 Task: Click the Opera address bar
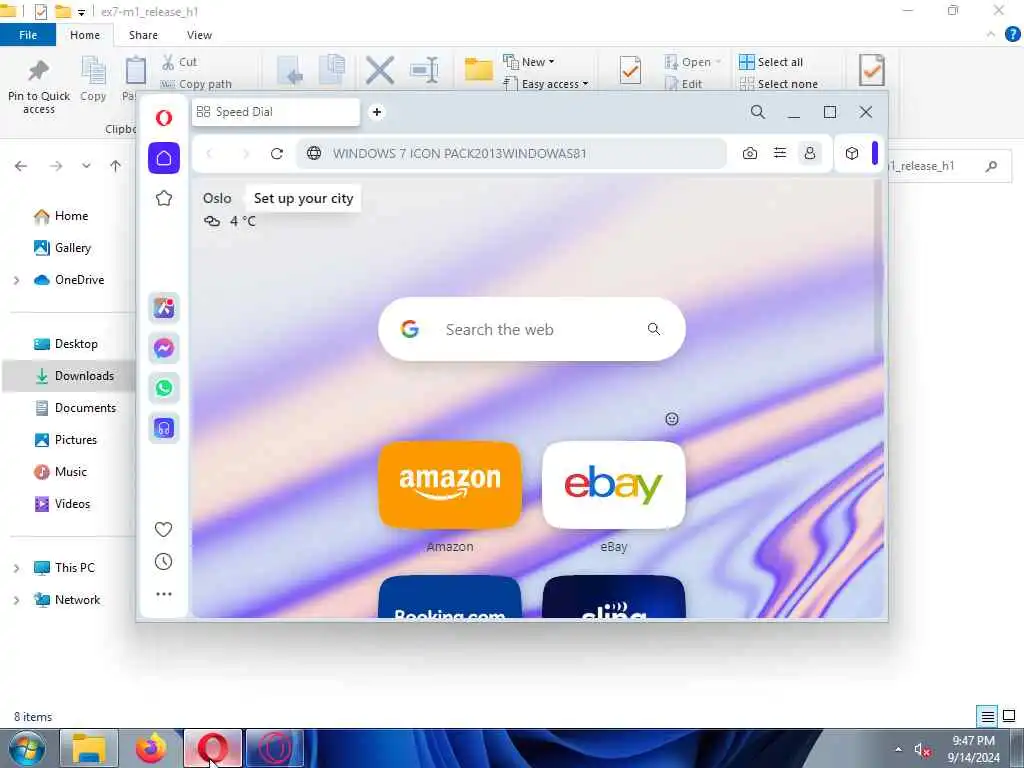click(x=511, y=153)
